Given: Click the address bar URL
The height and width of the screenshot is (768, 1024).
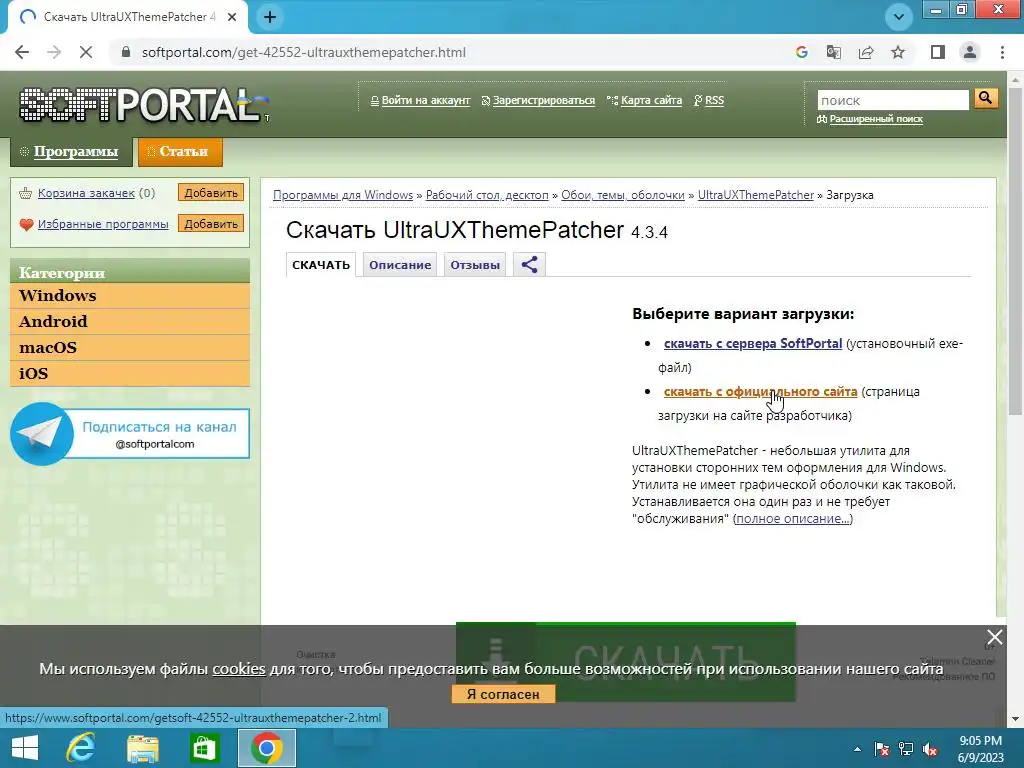Looking at the screenshot, I should (304, 52).
